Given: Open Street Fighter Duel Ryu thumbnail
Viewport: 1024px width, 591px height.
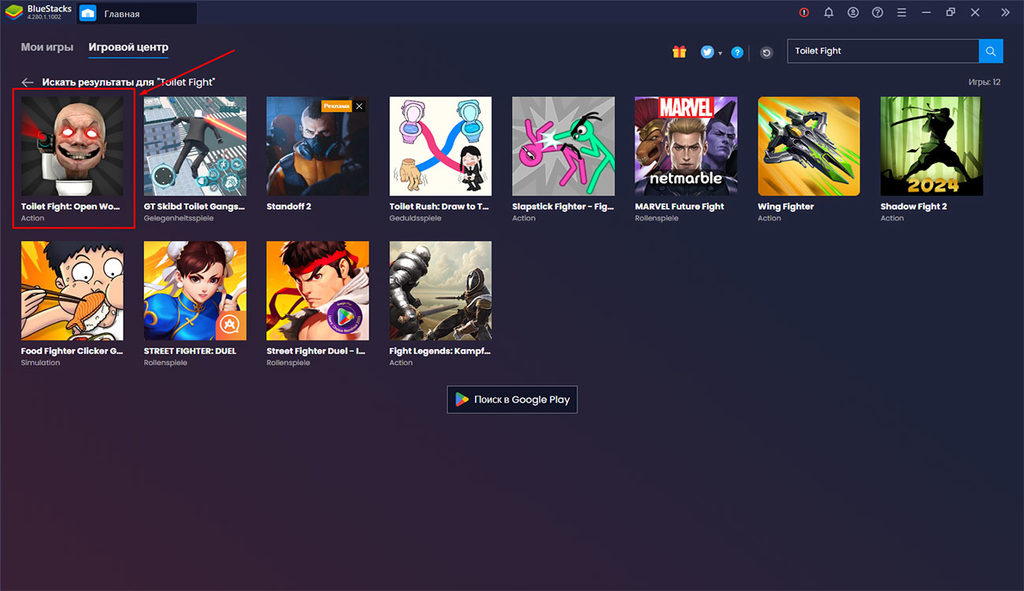Looking at the screenshot, I should coord(317,291).
